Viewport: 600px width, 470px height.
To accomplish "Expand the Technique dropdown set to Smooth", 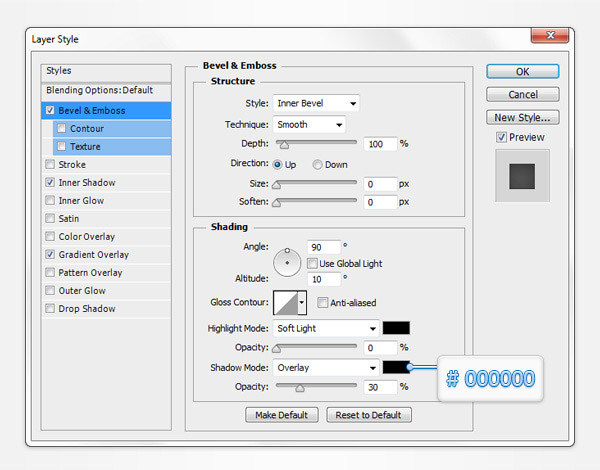I will coord(308,125).
